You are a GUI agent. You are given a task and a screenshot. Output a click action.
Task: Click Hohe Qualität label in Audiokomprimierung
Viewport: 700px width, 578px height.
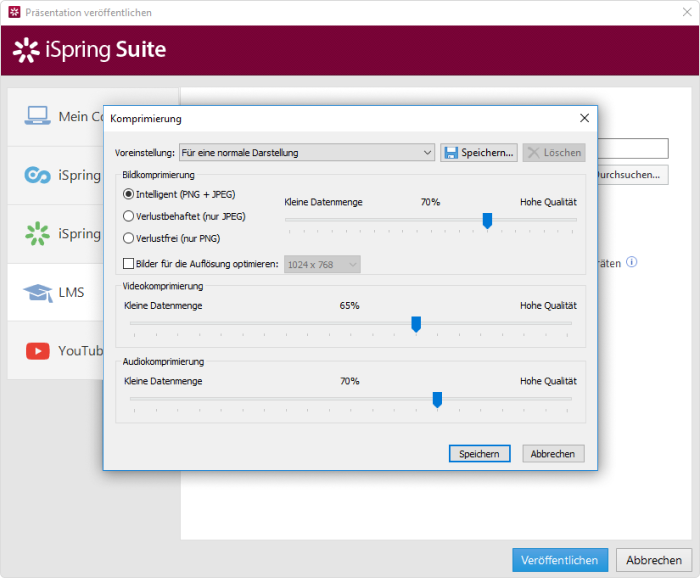(x=548, y=381)
